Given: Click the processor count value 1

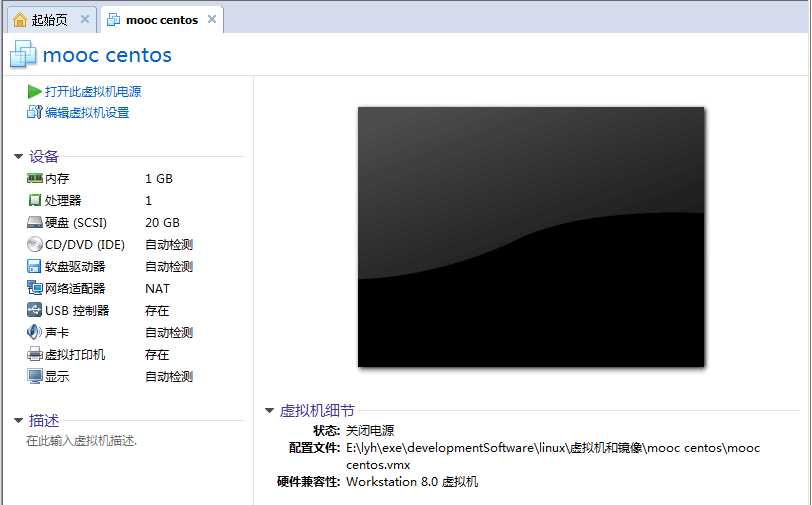Looking at the screenshot, I should pyautogui.click(x=149, y=200).
